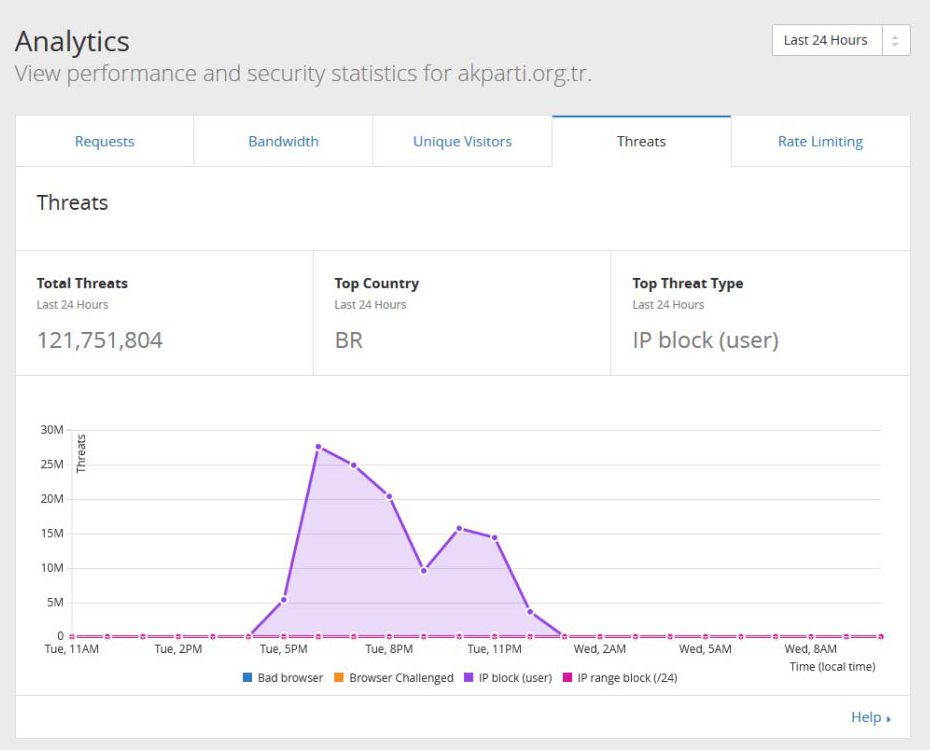
Task: Select the Unique Visitors tab
Action: pyautogui.click(x=462, y=141)
